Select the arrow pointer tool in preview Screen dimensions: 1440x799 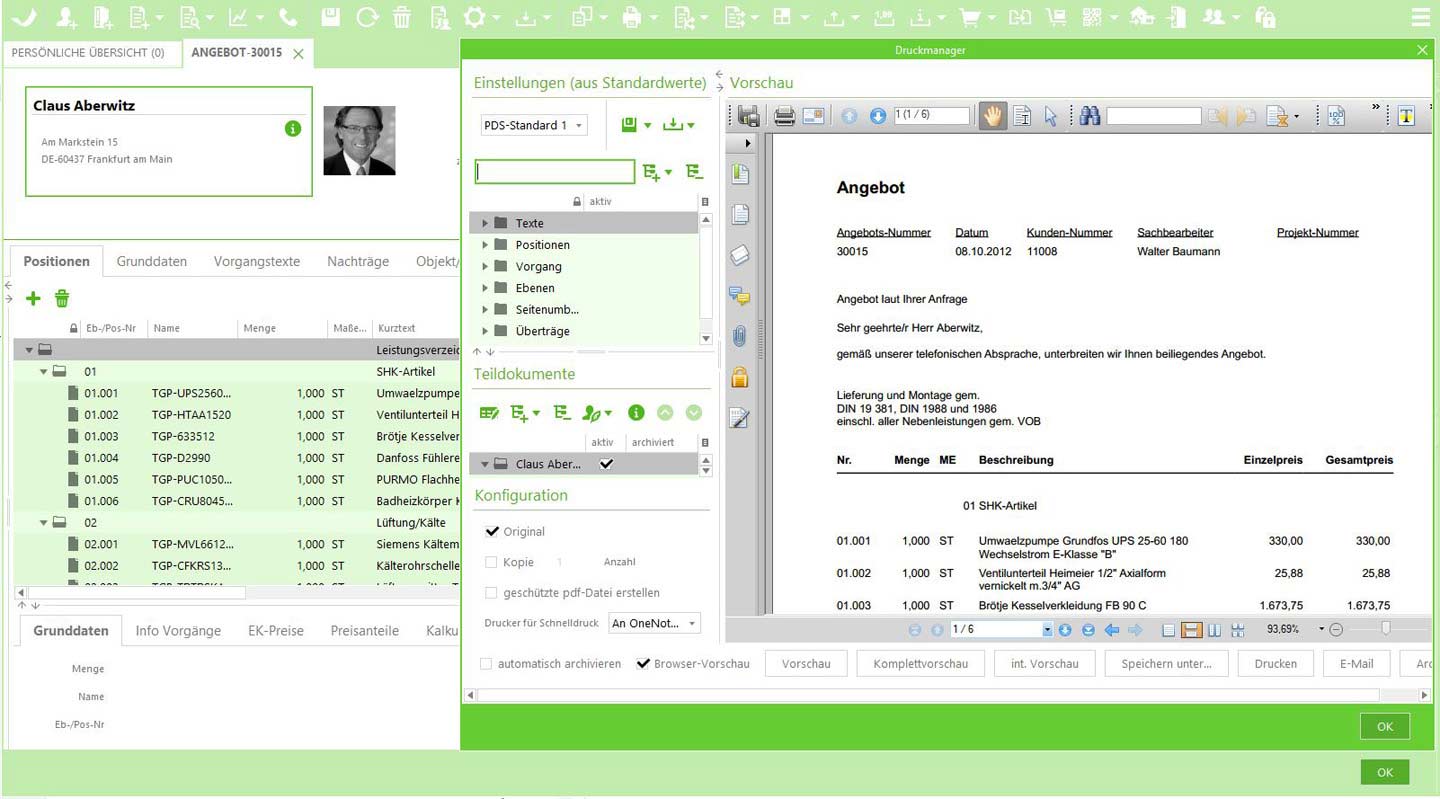(1051, 116)
